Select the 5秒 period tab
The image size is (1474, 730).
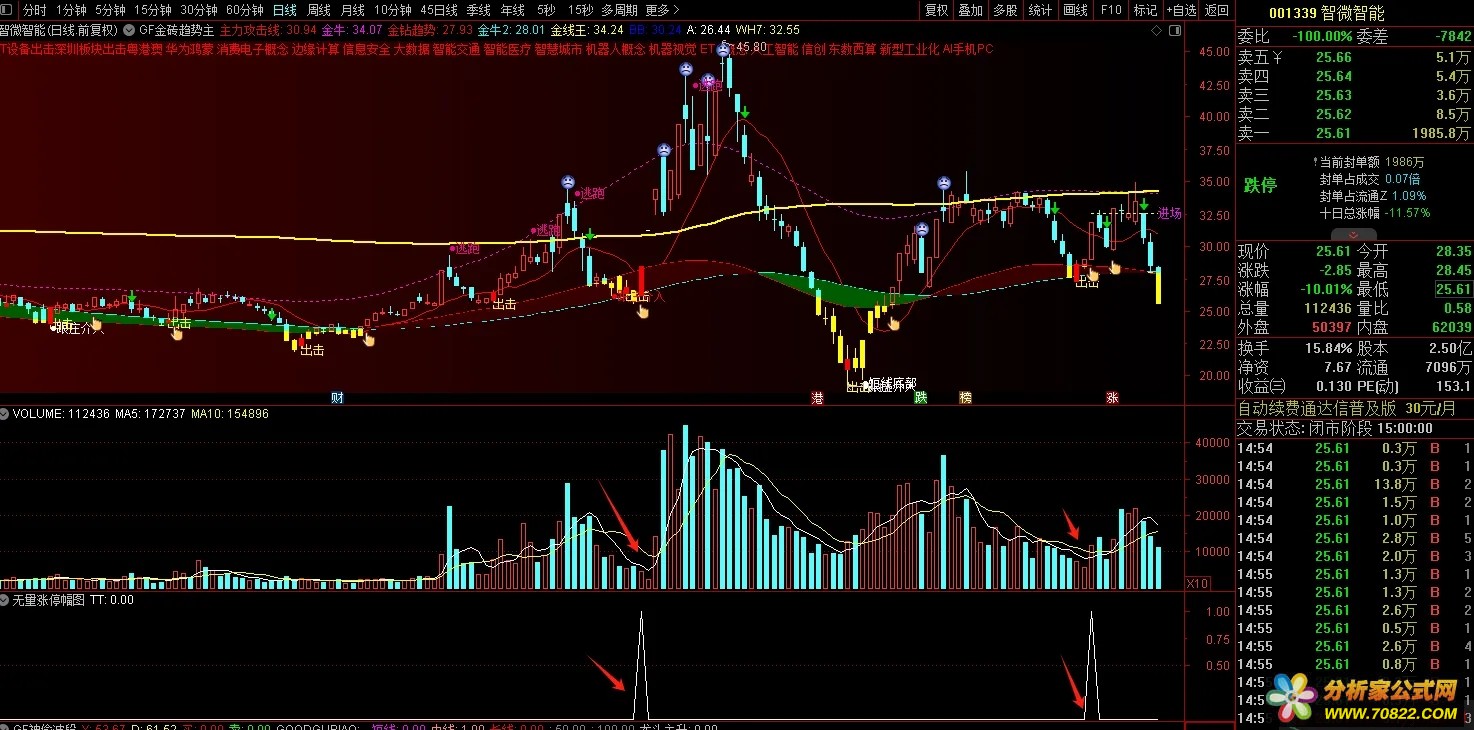pyautogui.click(x=545, y=10)
